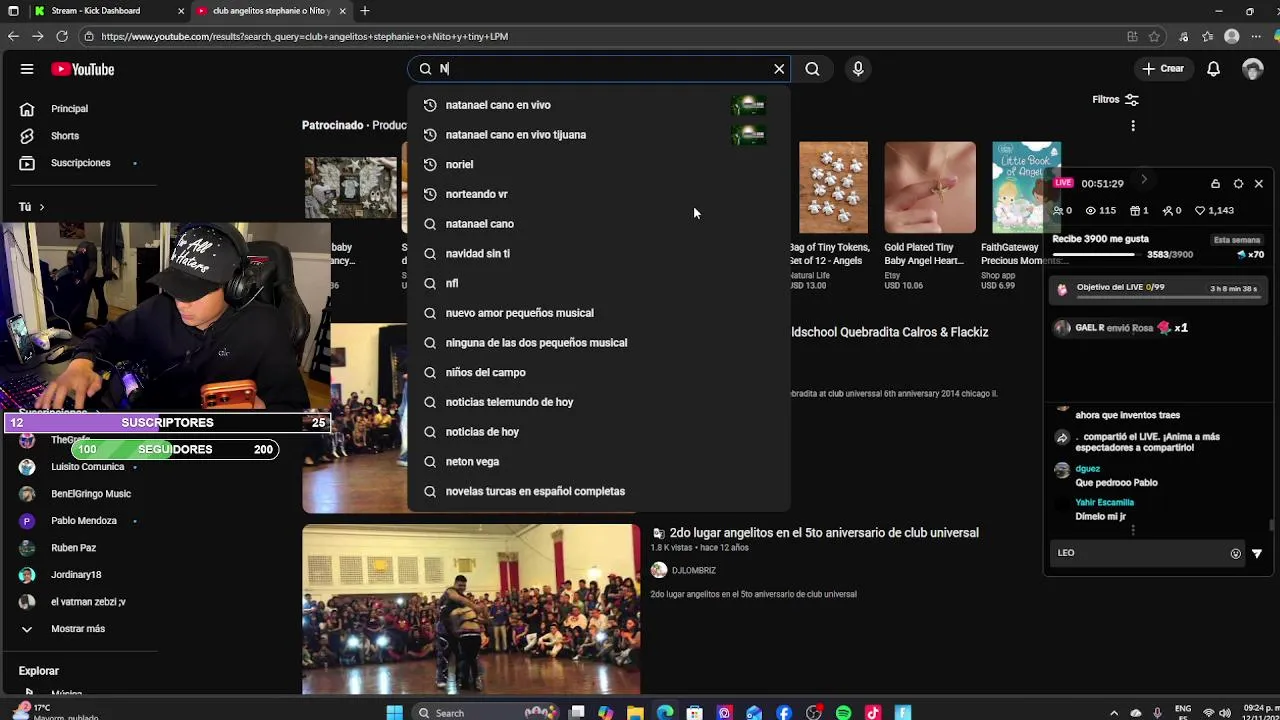The height and width of the screenshot is (720, 1280).
Task: Open Spotify from the taskbar
Action: click(x=843, y=713)
